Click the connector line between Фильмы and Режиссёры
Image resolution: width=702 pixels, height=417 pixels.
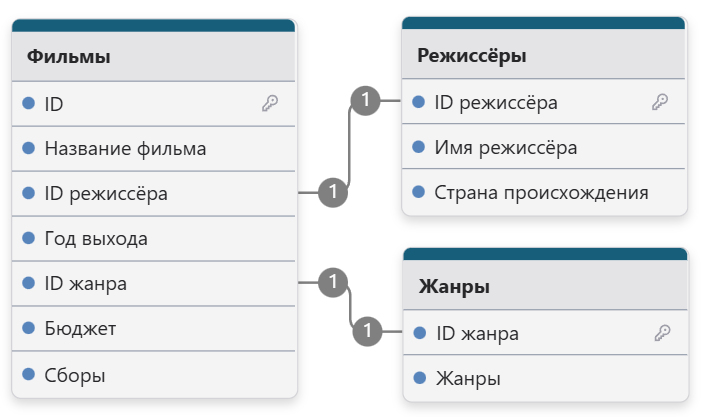349,146
